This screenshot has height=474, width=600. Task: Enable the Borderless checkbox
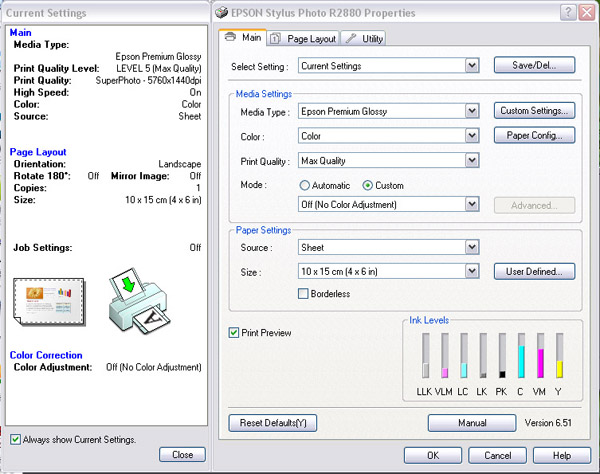click(x=303, y=294)
